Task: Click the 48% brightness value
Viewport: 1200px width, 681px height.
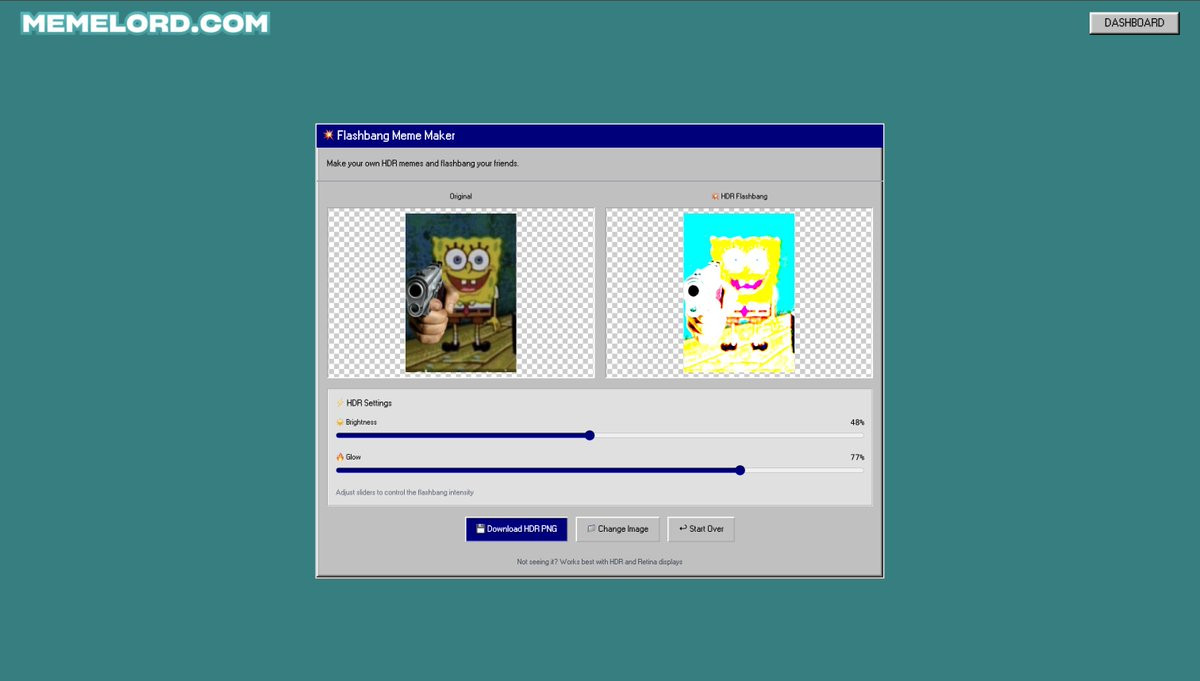Action: click(x=857, y=422)
